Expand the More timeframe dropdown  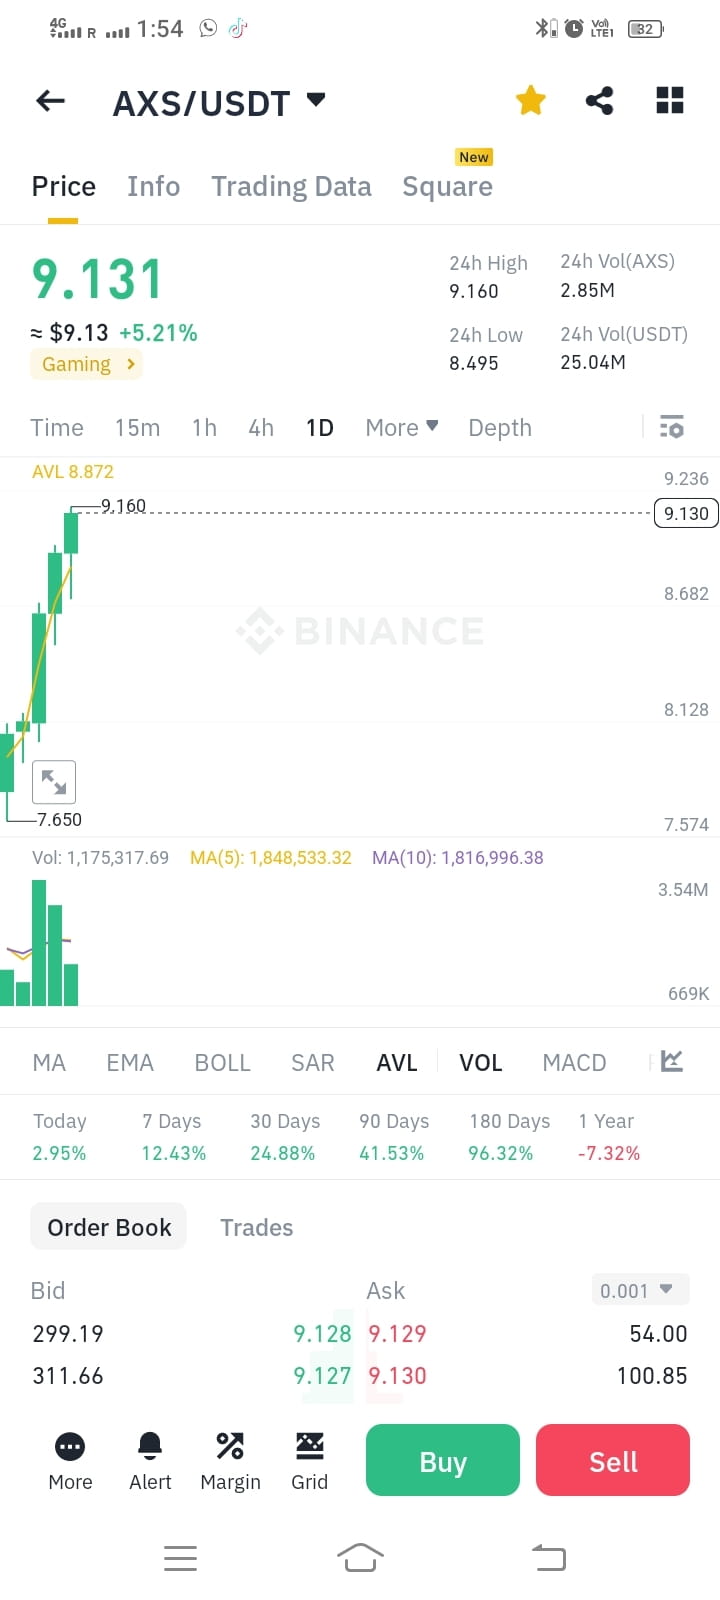[x=400, y=427]
